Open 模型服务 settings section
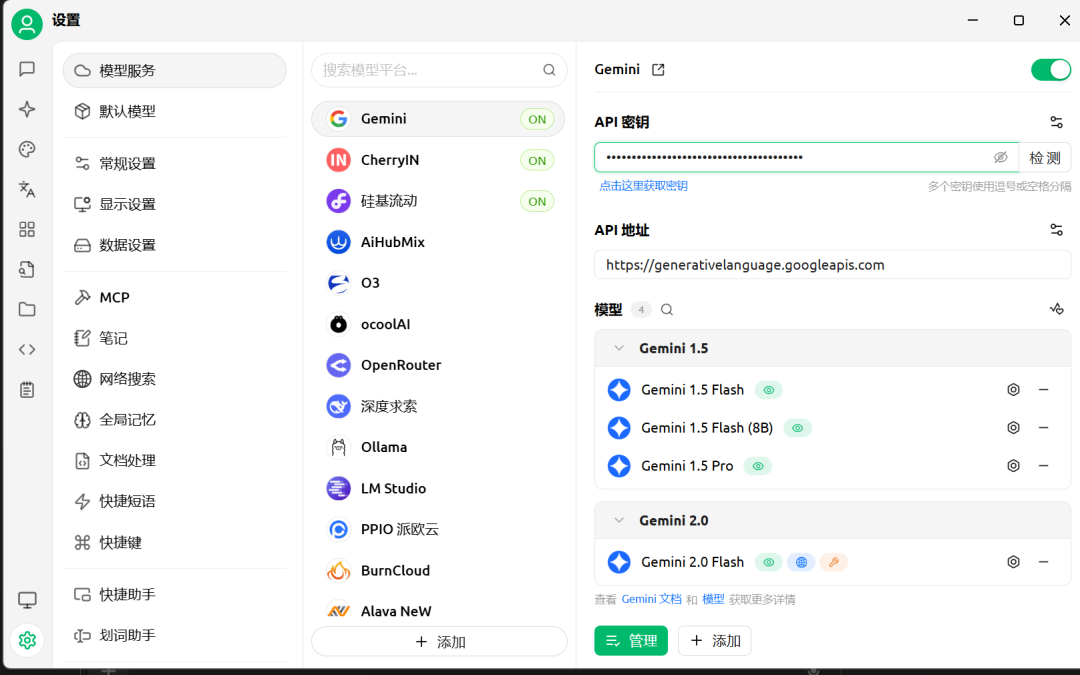1080x675 pixels. (x=175, y=70)
